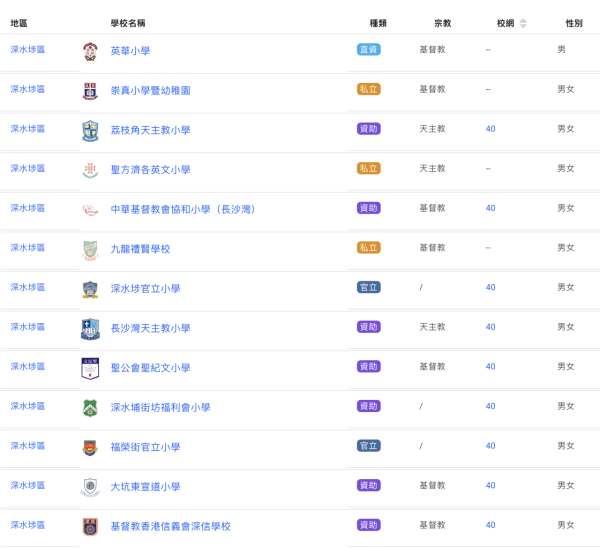Click the 資助 tag on 大坑東宣道小學 row

368,485
